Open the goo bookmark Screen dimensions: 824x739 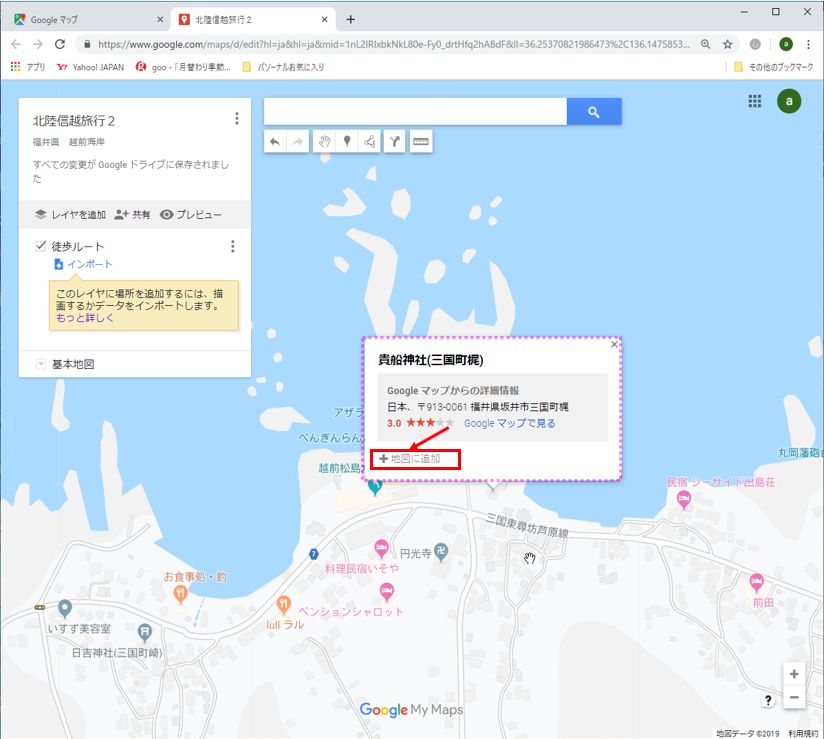[x=183, y=67]
